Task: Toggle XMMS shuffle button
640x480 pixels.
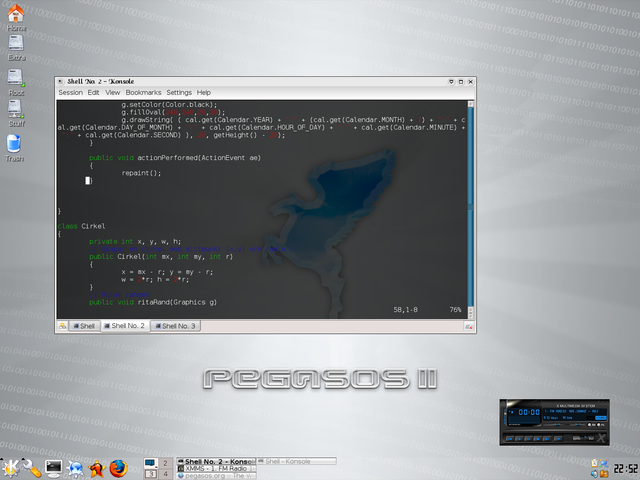Action: (576, 438)
